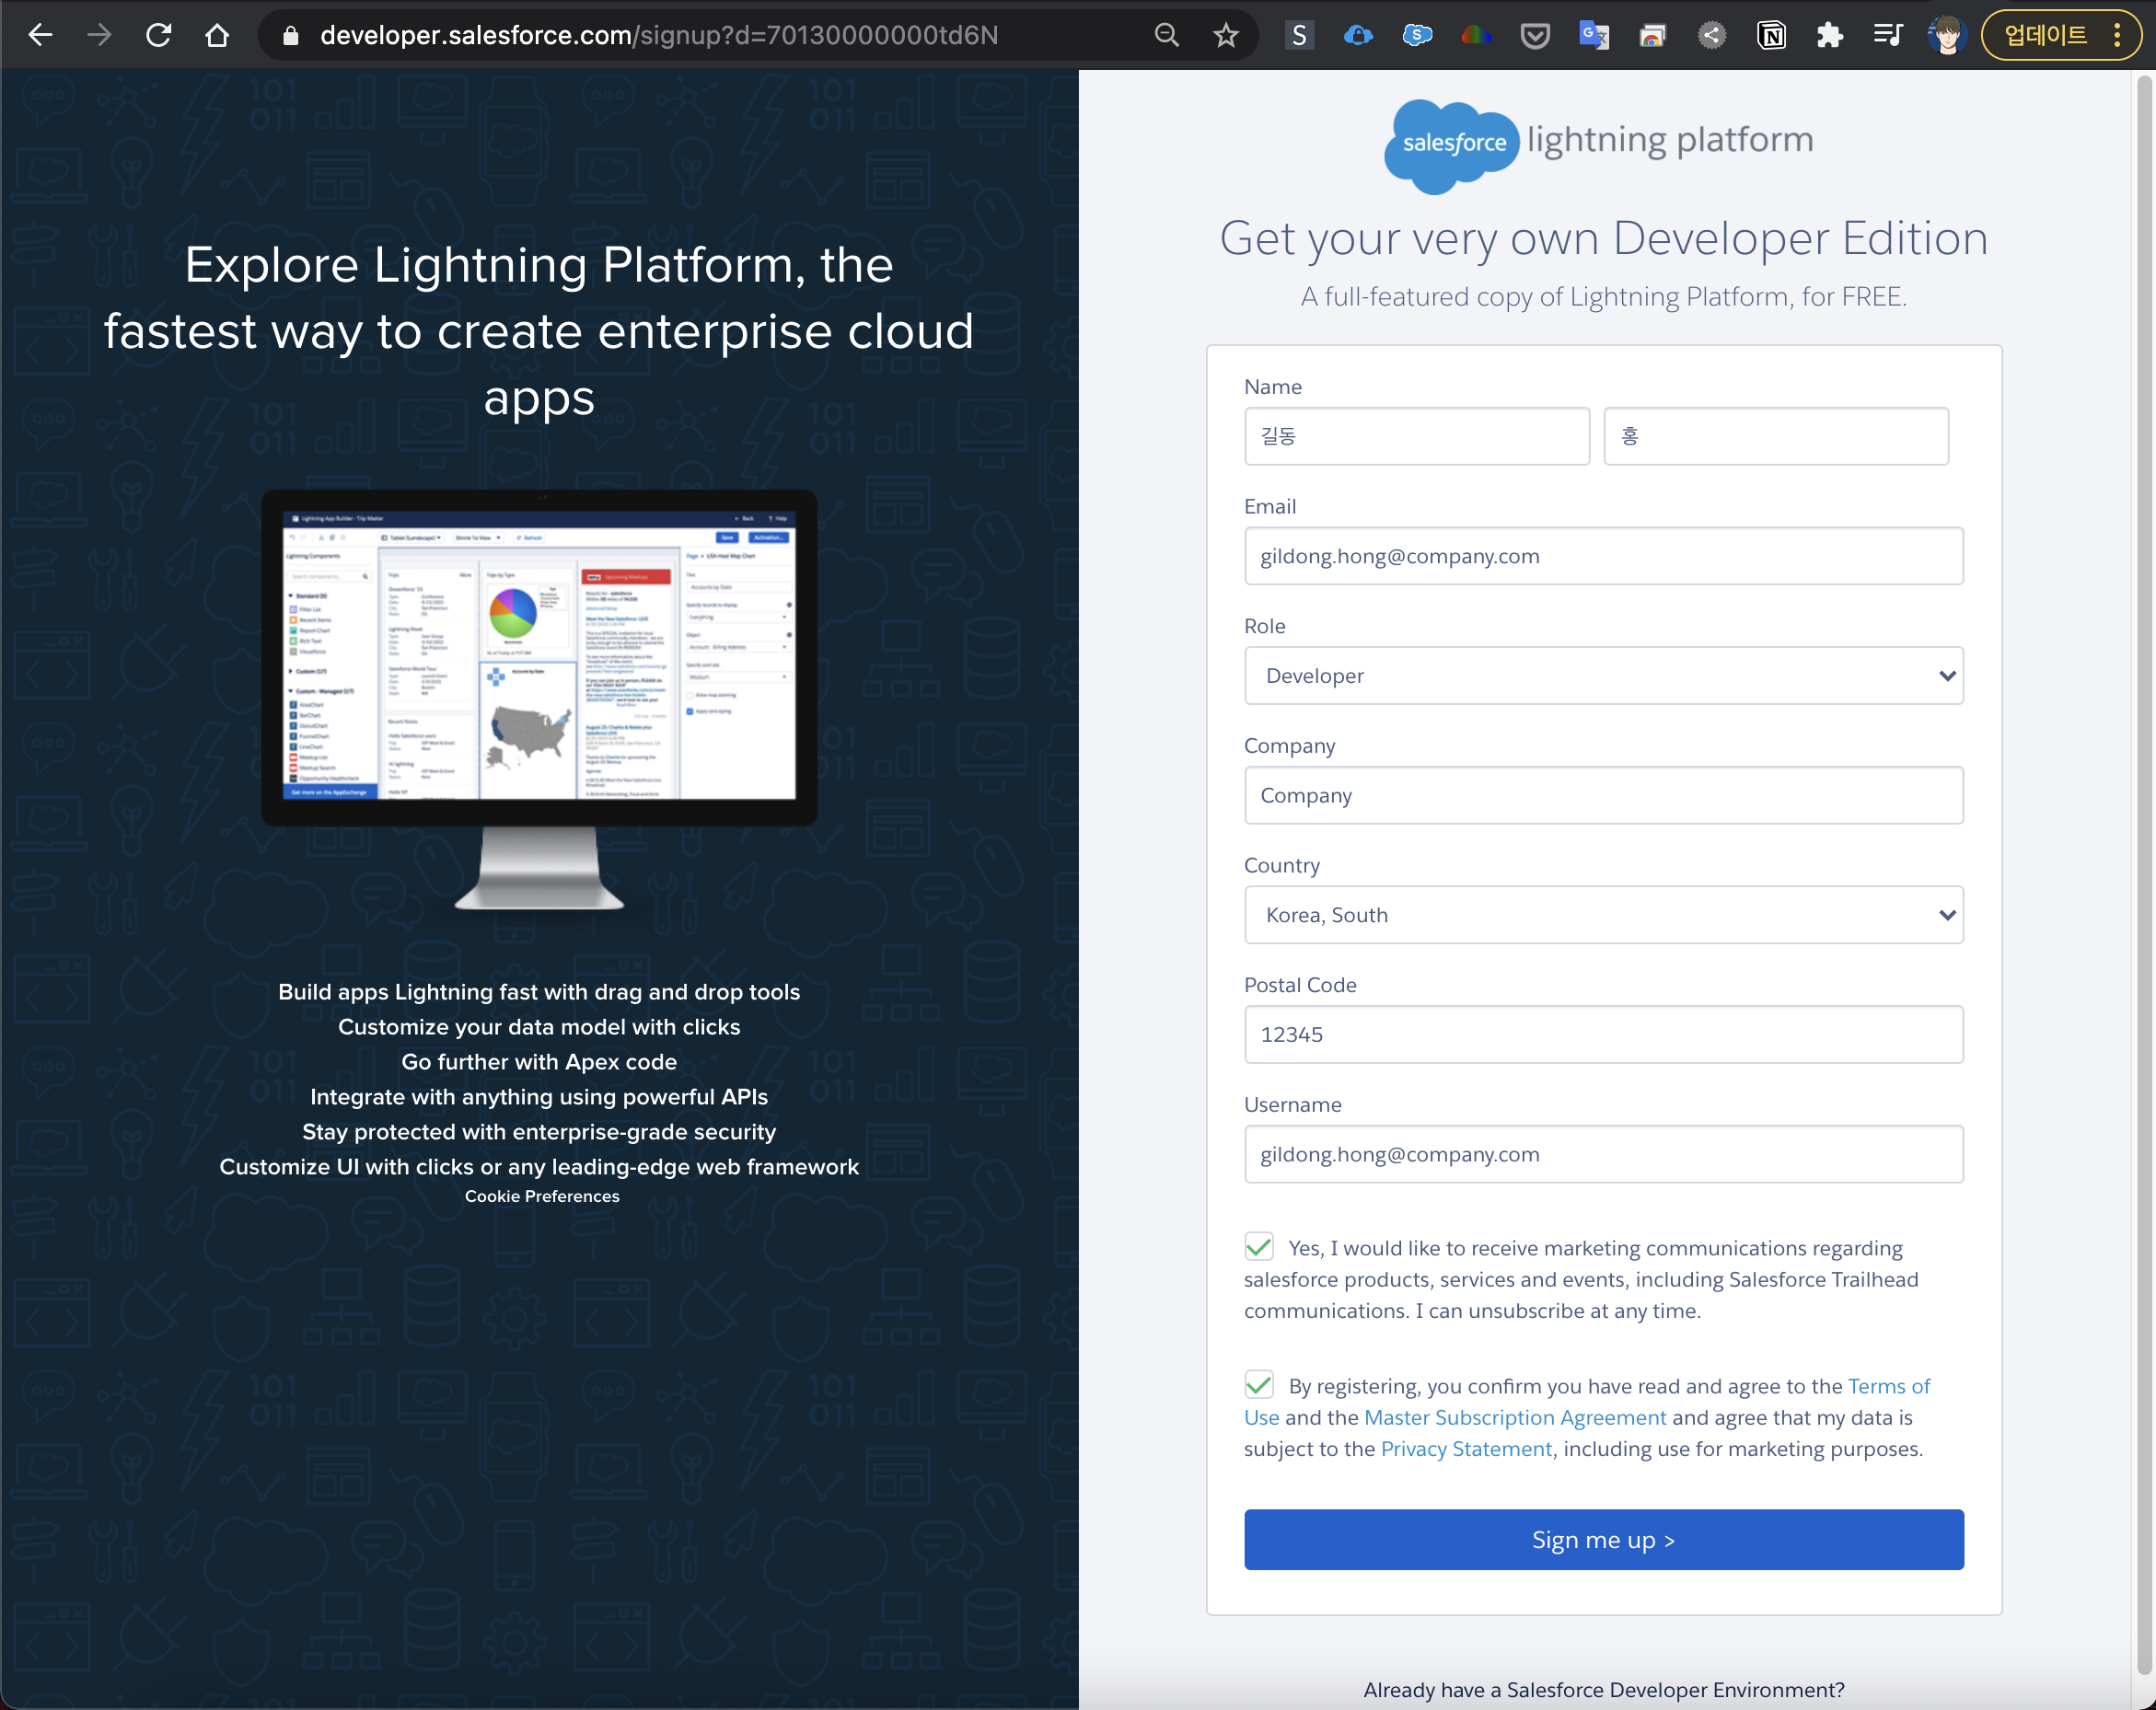Open the Master Subscription Agreement link
Viewport: 2156px width, 1710px height.
[1514, 1418]
